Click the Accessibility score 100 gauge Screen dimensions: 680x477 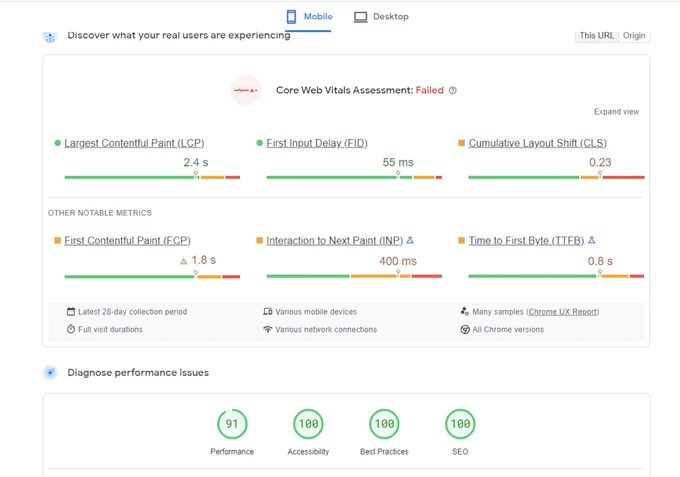pyautogui.click(x=308, y=424)
